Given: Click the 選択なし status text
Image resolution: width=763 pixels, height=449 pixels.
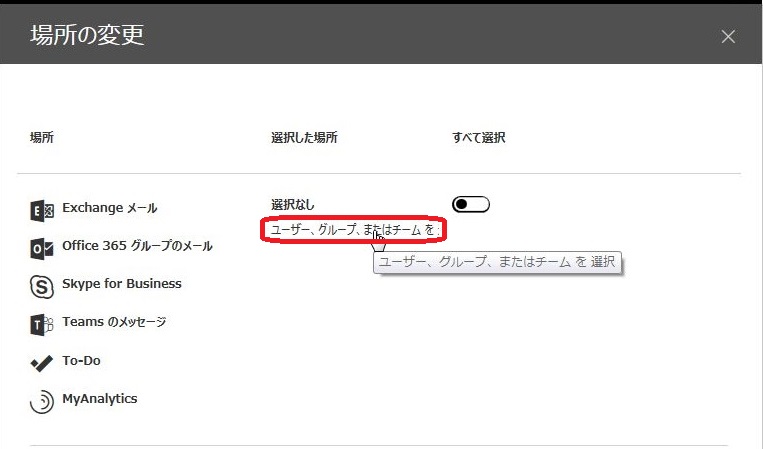Looking at the screenshot, I should pyautogui.click(x=293, y=204).
